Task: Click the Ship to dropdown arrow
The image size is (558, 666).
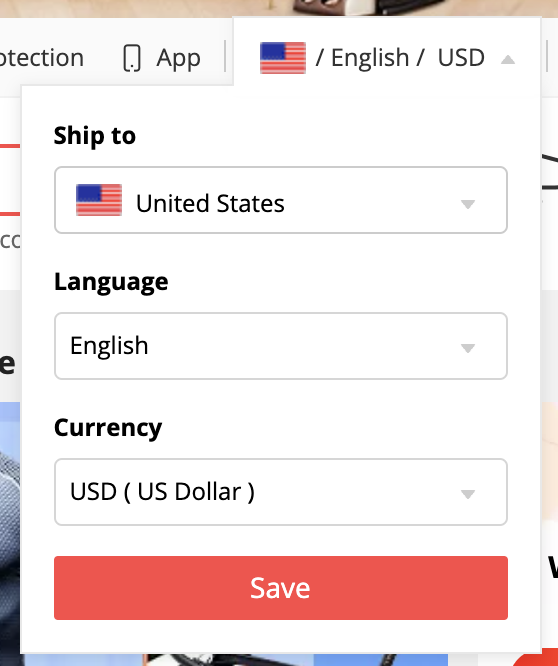Action: [468, 204]
